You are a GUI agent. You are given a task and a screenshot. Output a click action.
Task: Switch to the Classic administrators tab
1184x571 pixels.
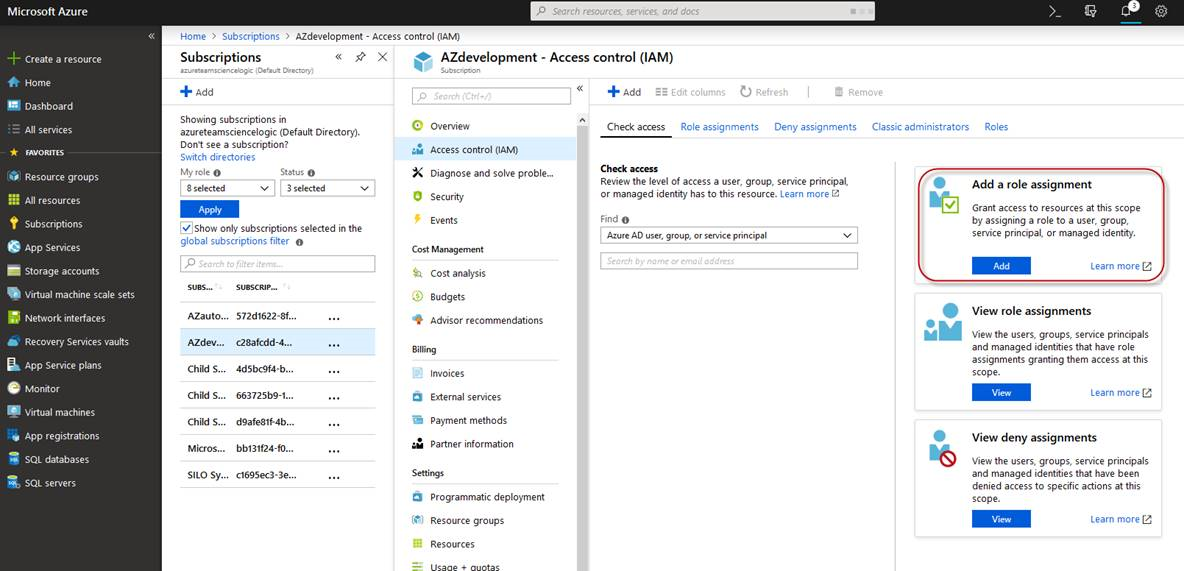tap(920, 127)
